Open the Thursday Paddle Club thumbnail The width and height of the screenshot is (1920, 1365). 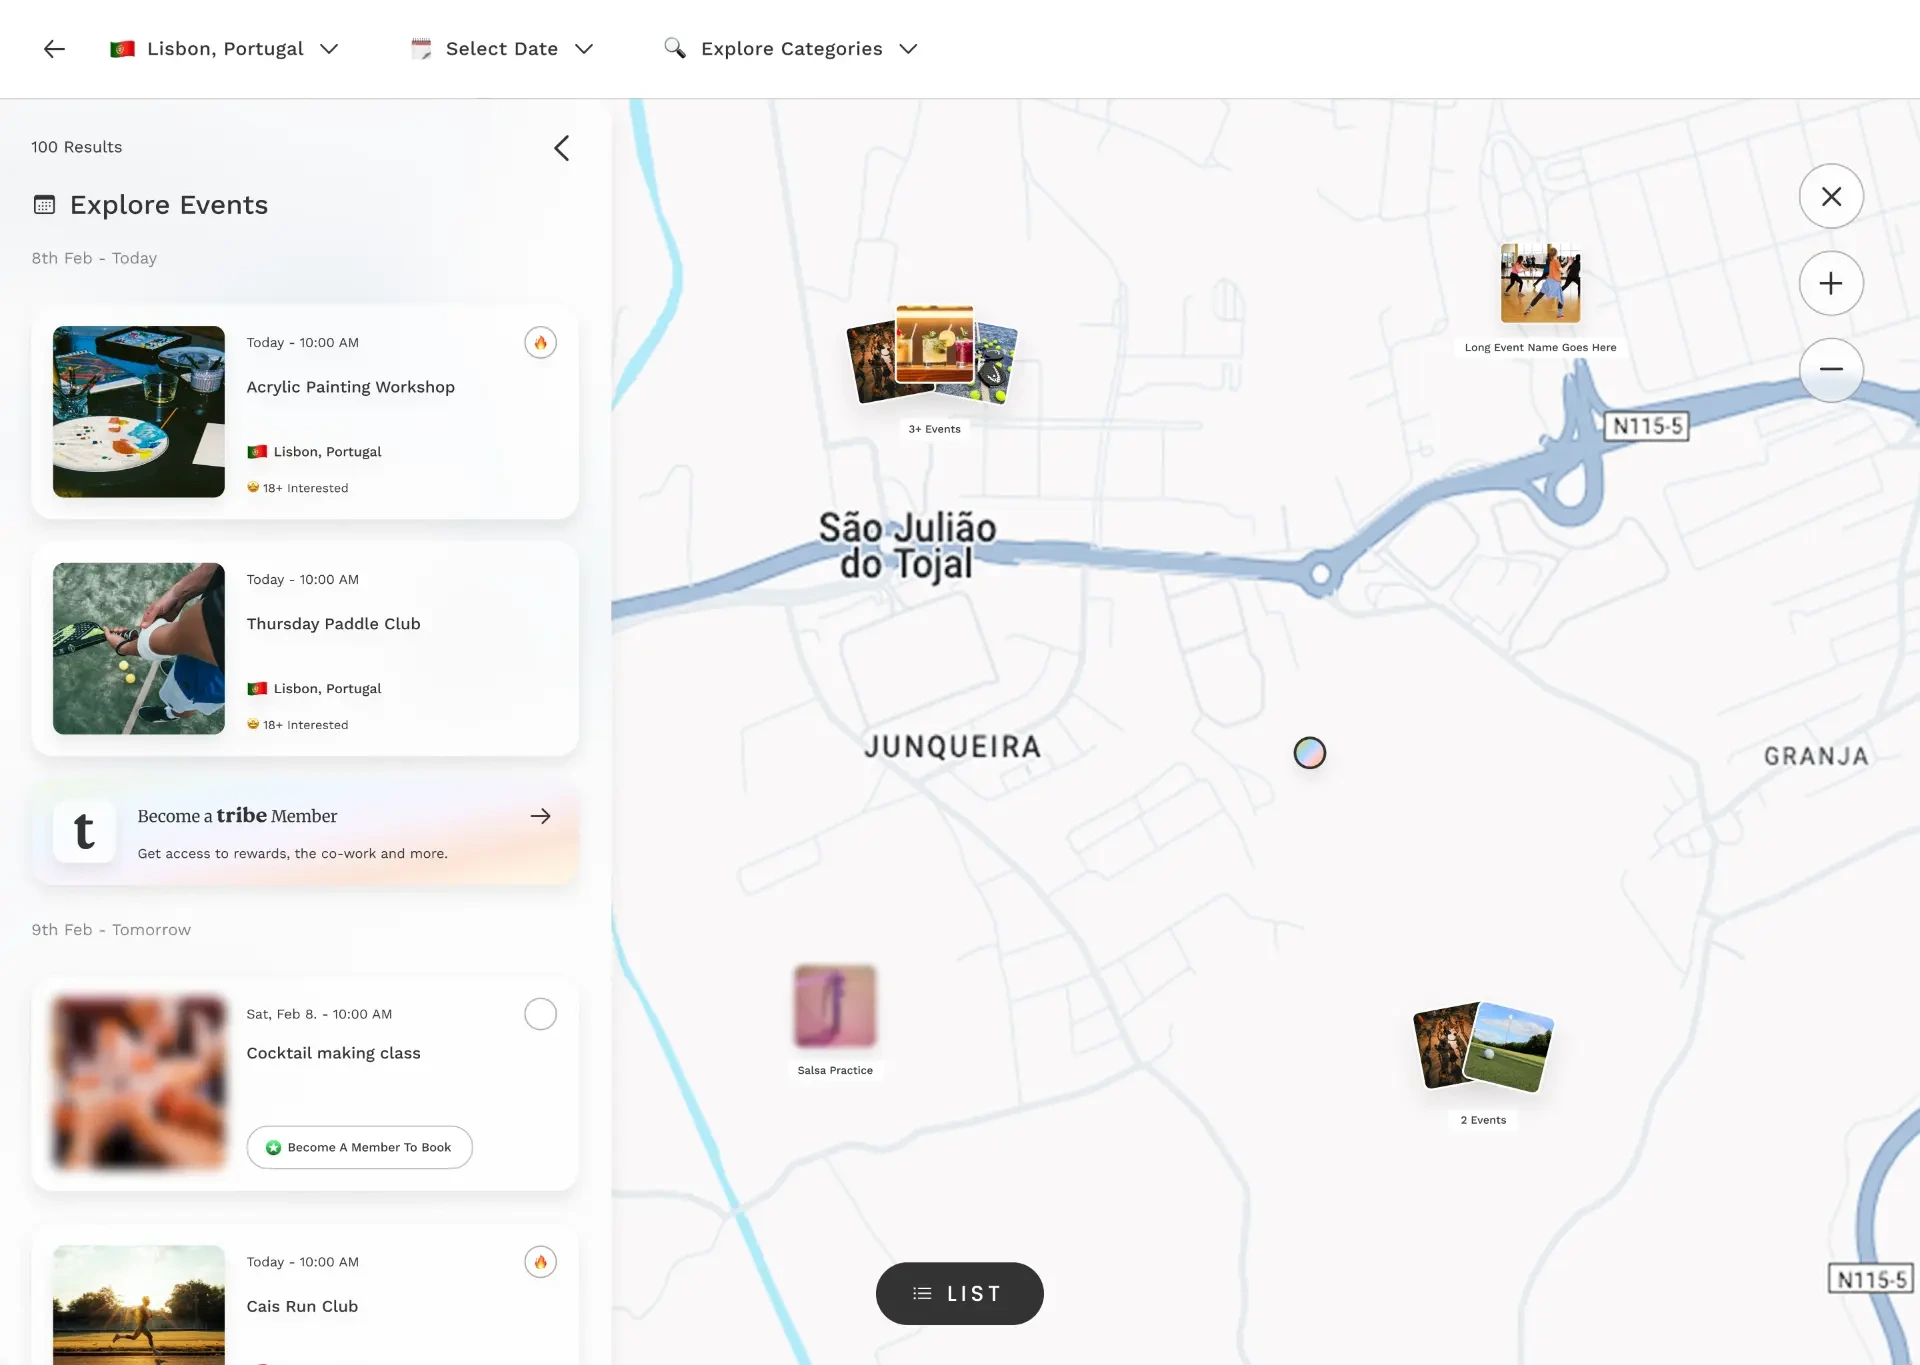[x=139, y=648]
